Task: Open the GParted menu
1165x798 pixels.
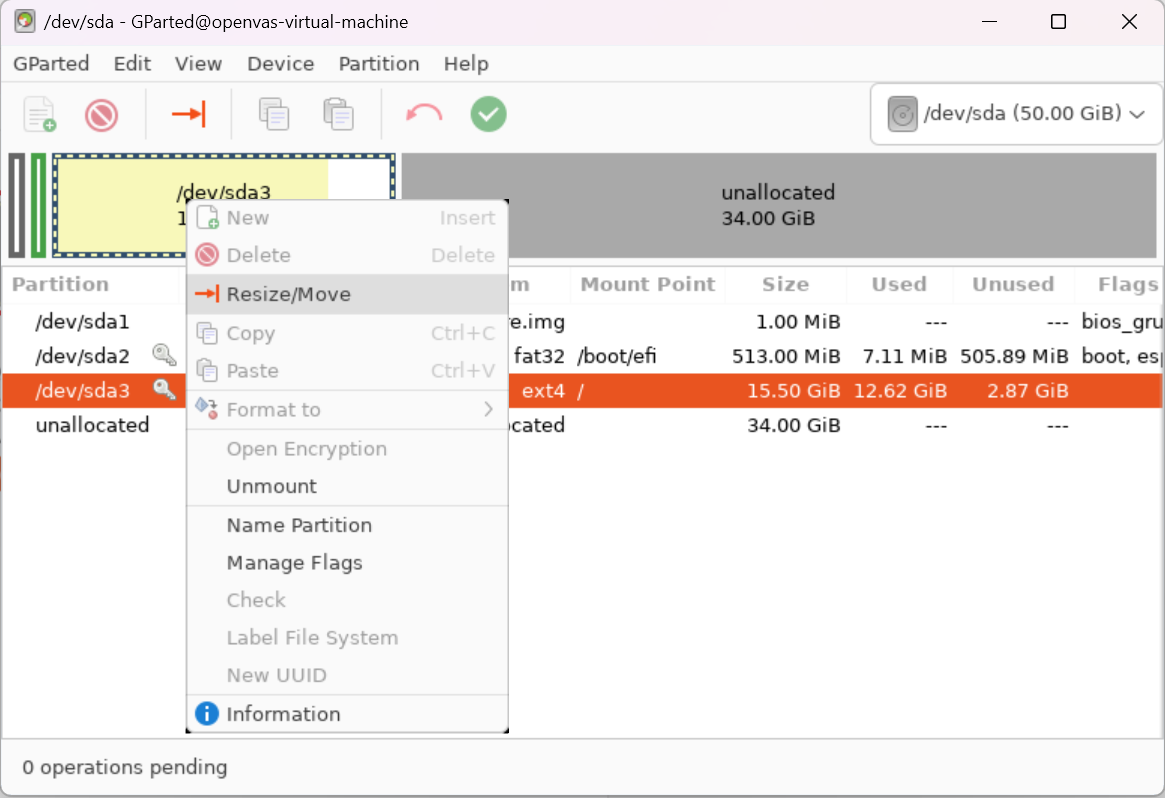Action: [51, 64]
